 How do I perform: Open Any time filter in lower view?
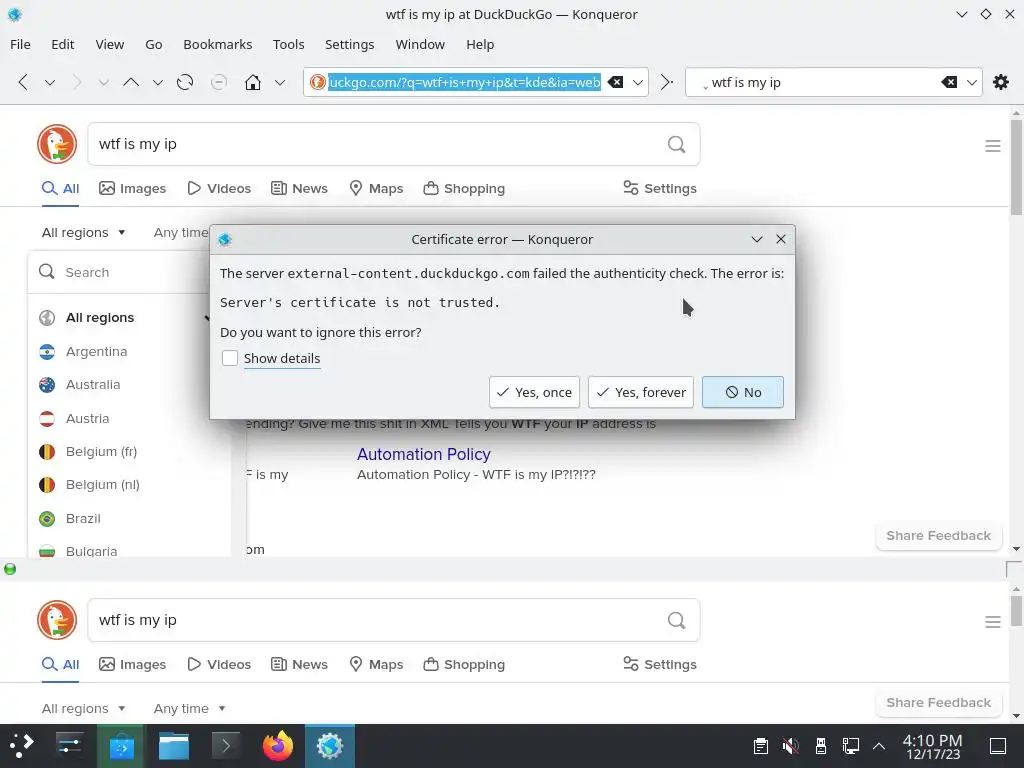click(189, 709)
